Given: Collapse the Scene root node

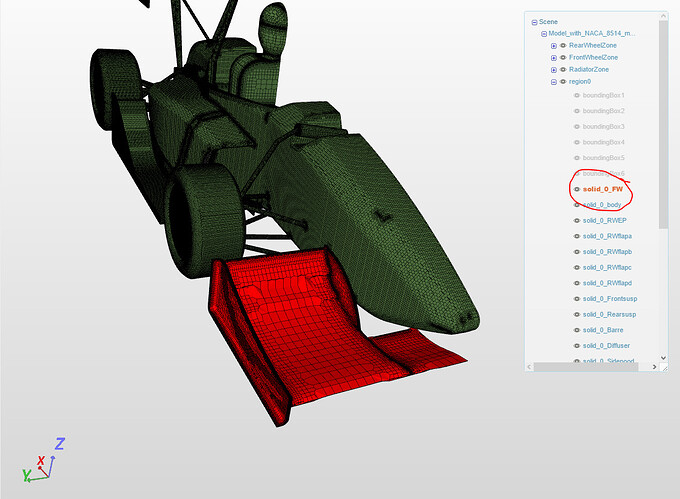Looking at the screenshot, I should click(534, 22).
